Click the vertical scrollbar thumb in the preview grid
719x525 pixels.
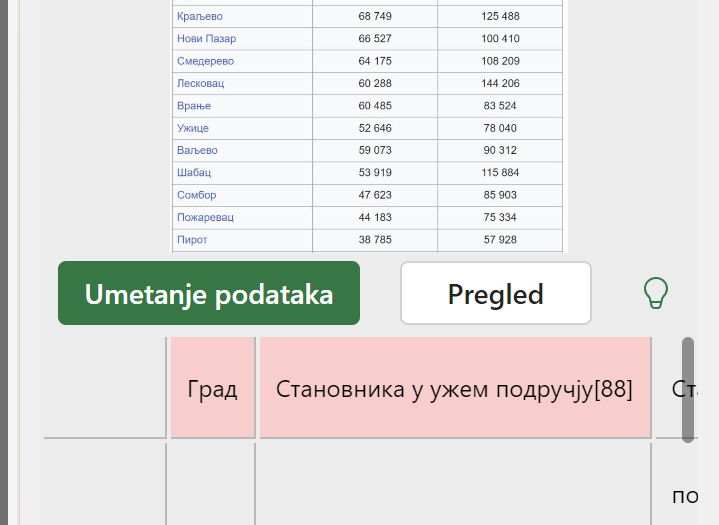coord(688,390)
